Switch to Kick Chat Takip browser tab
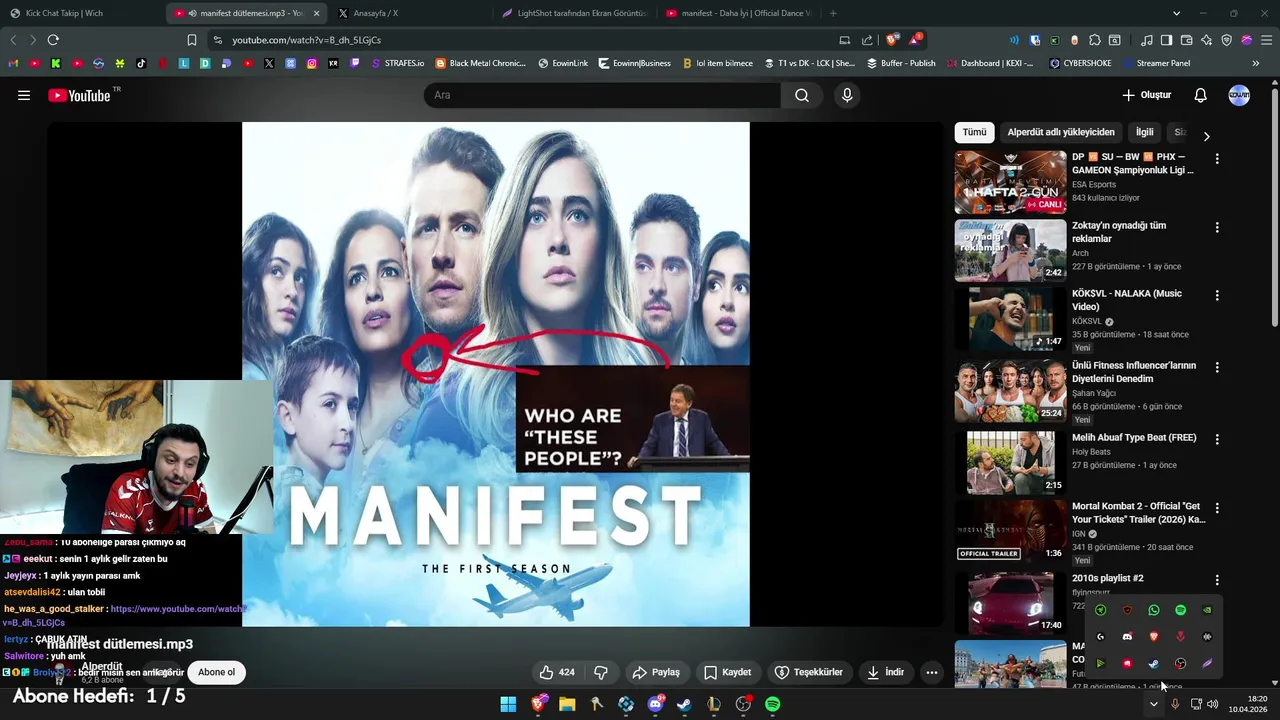 80,13
